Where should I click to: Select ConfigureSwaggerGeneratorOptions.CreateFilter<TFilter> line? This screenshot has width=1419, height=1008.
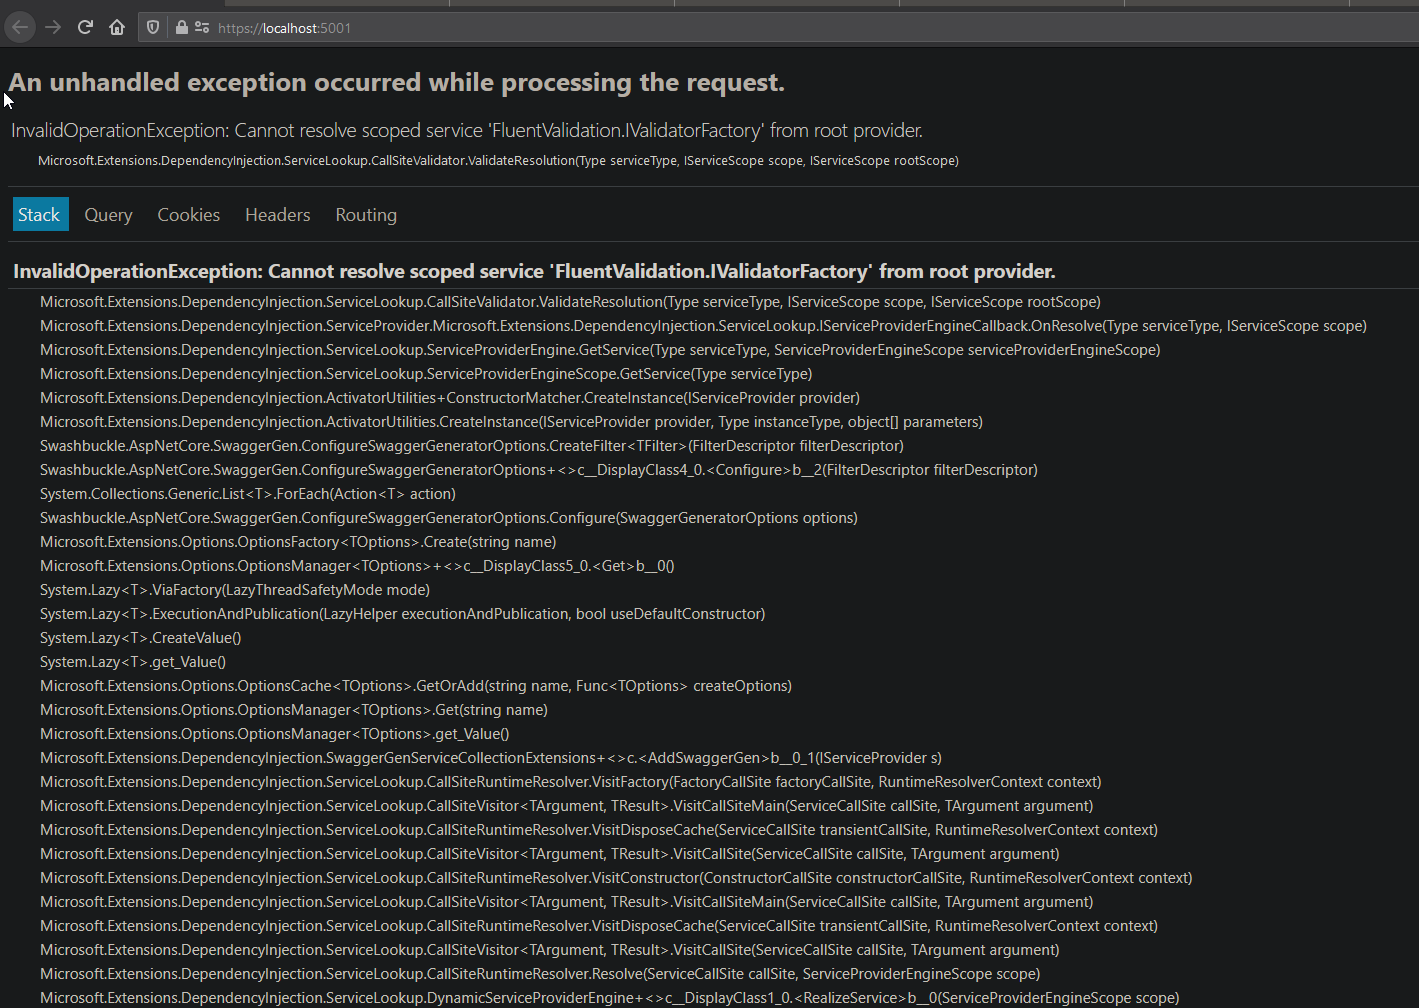tap(472, 446)
